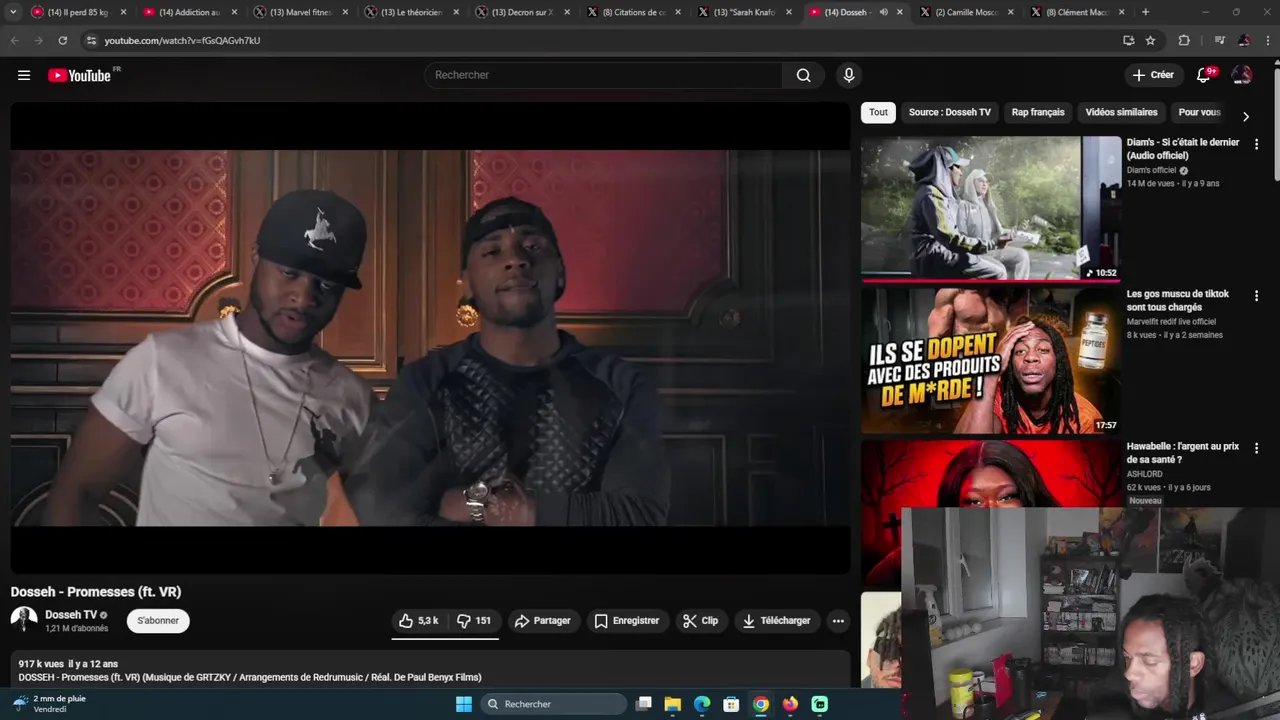Open Task View on taskbar

point(644,704)
